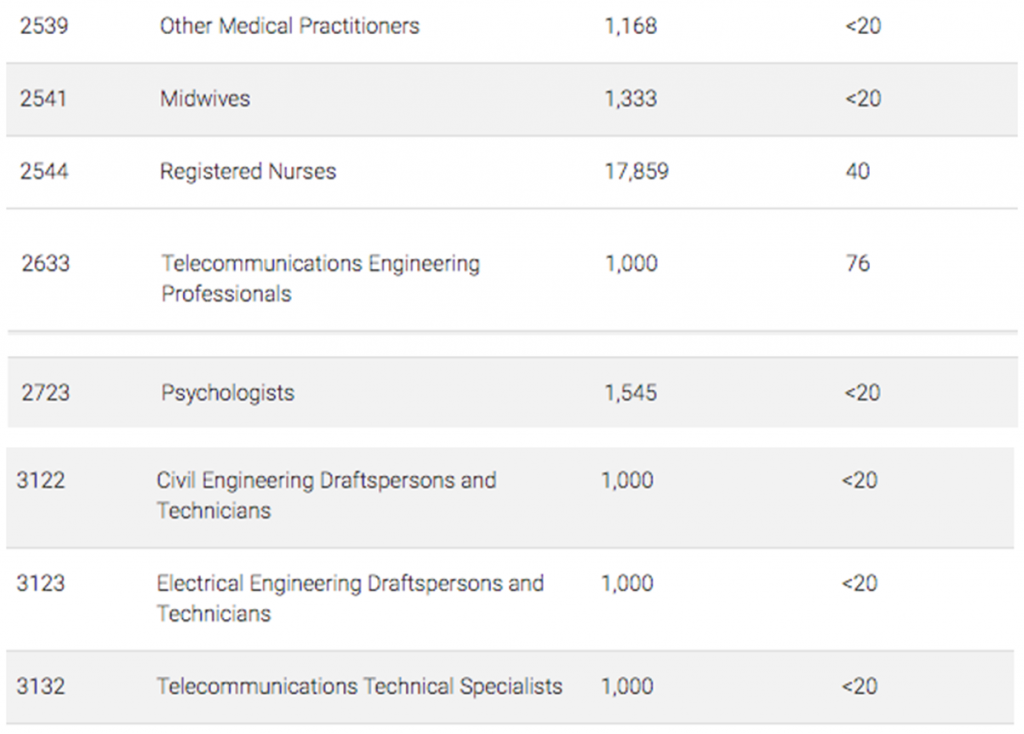Select the Registered Nurses entry
The image size is (1024, 734).
[x=247, y=172]
